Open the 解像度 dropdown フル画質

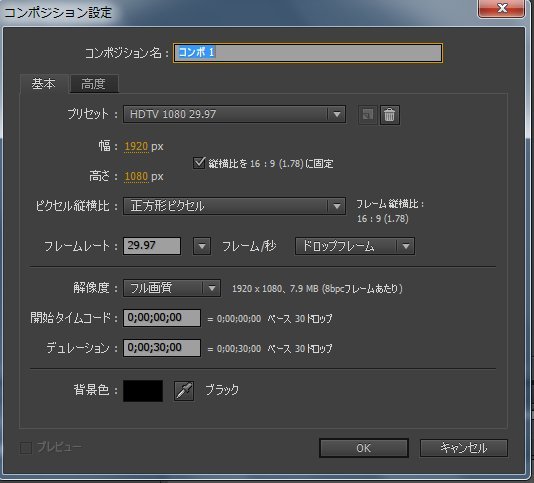pyautogui.click(x=172, y=288)
